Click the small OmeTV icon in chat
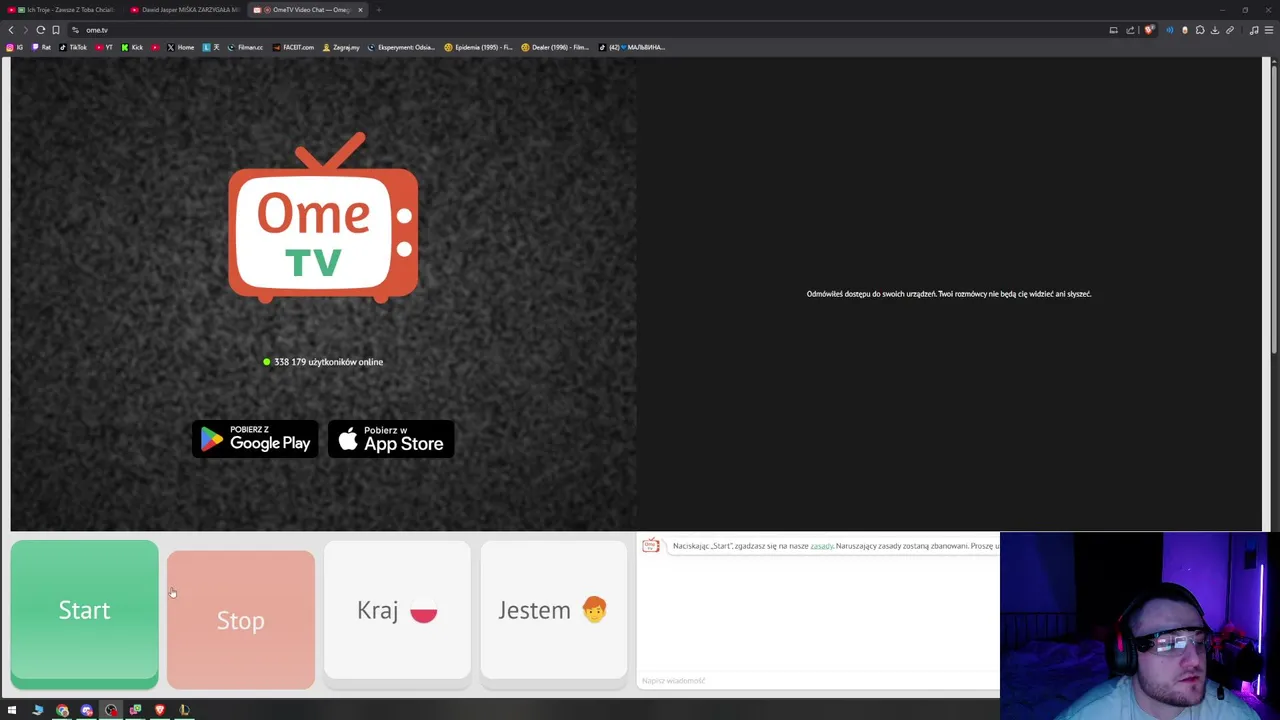Screen dimensions: 1280x720 coord(651,545)
